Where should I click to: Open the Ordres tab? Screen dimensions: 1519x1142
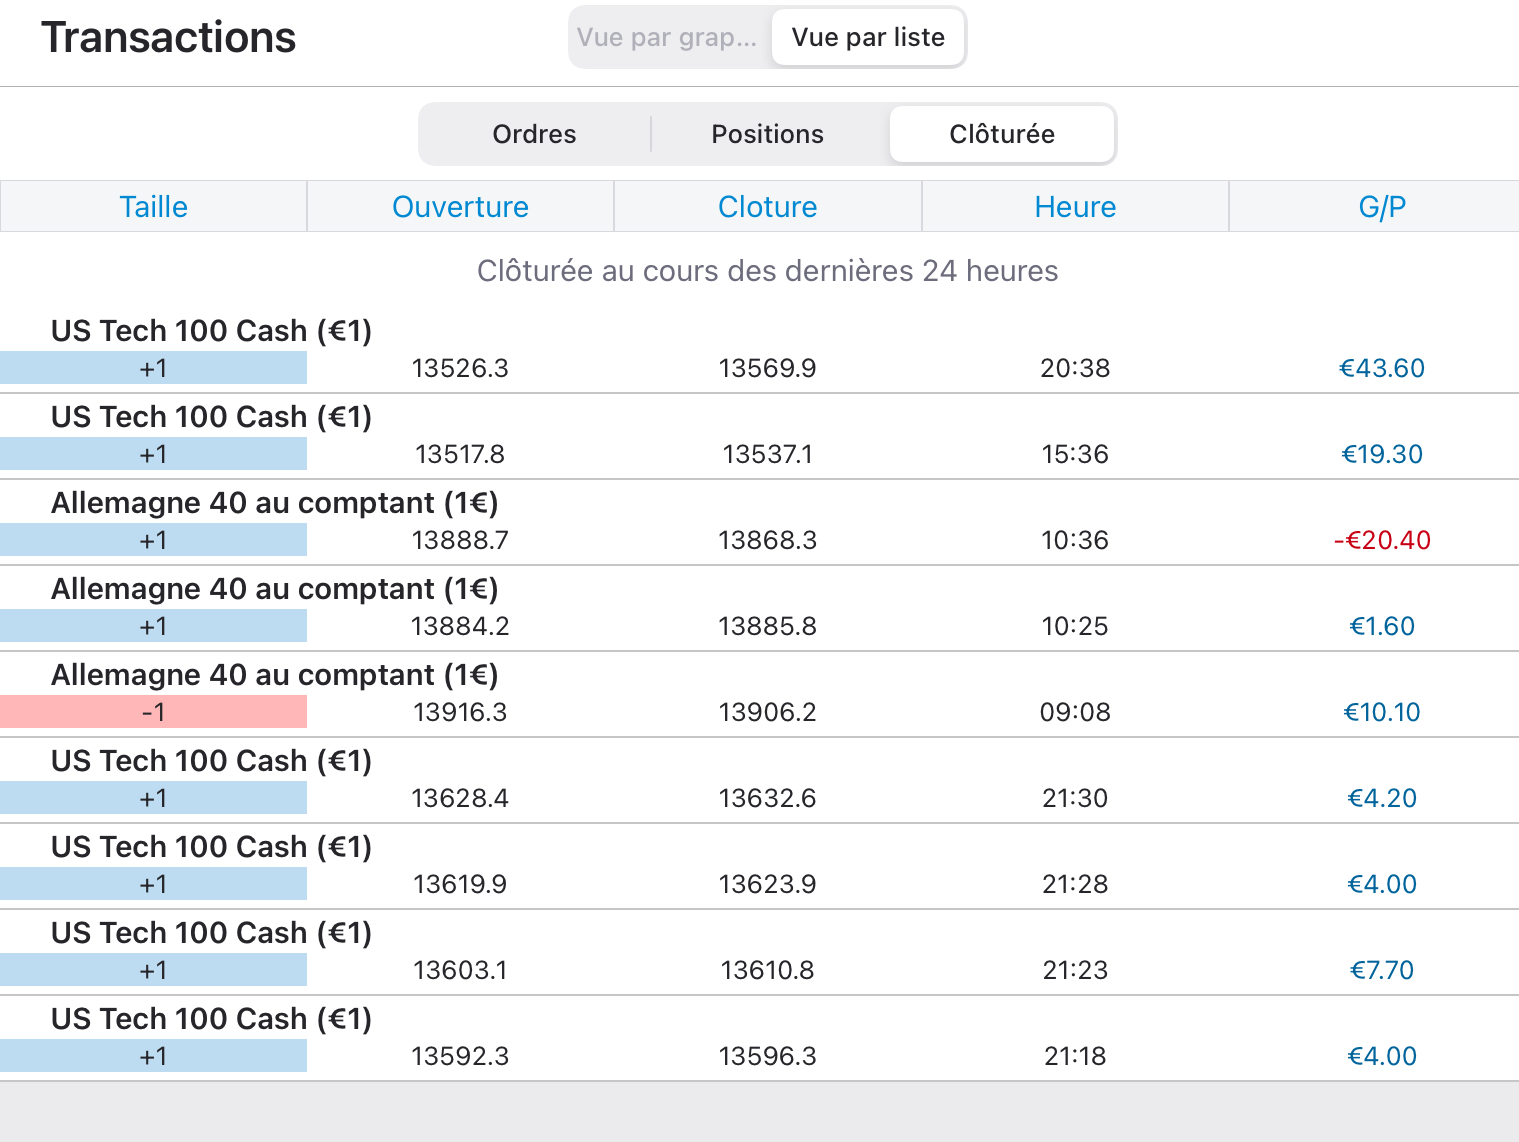(534, 134)
